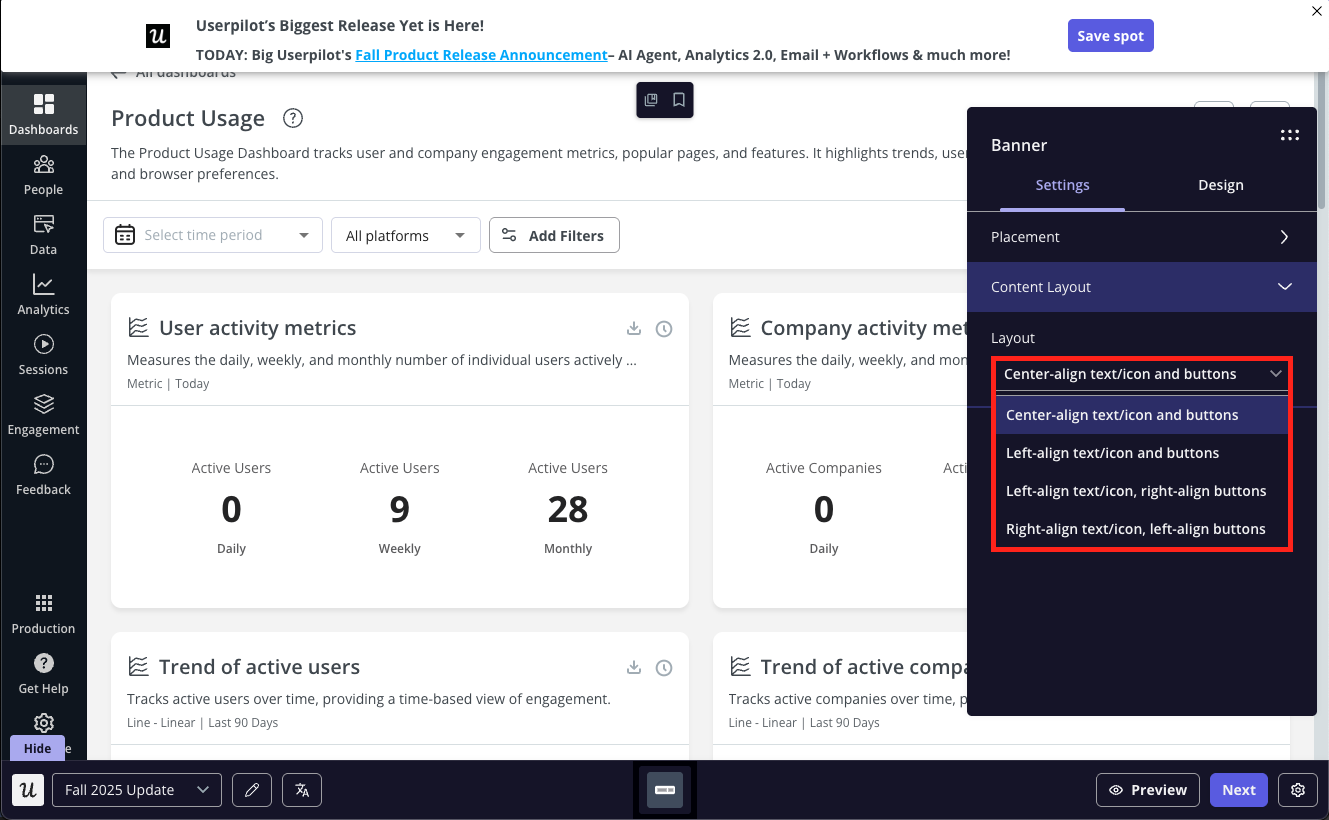Click the Userpilot logo in bottom bar
This screenshot has height=820, width=1329.
click(x=28, y=790)
